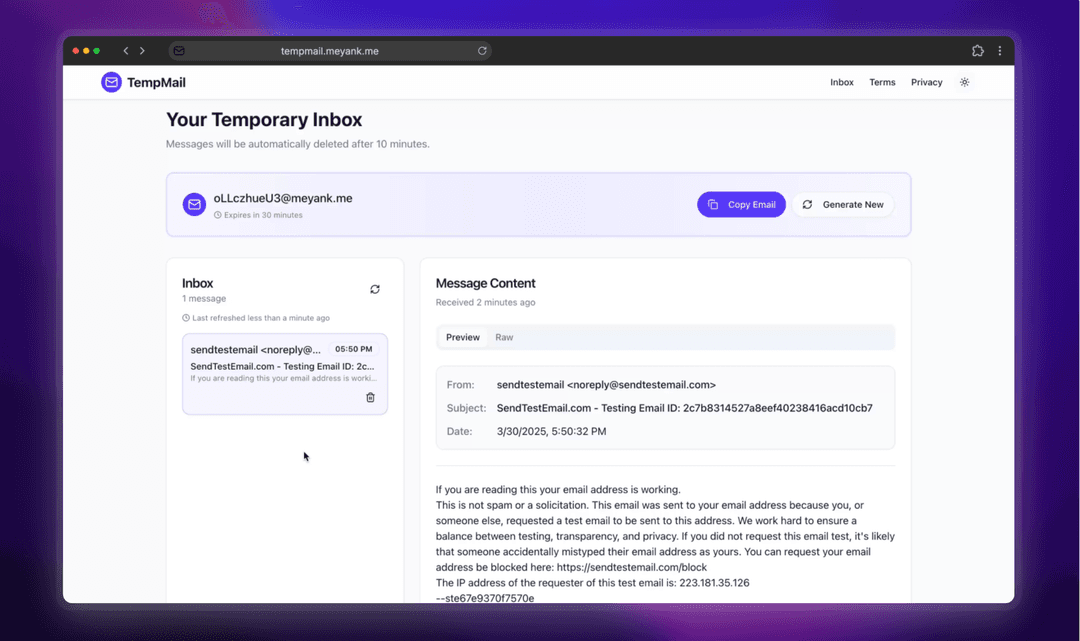Click the clock icon next to Expires in 30 minutes
The width and height of the screenshot is (1080, 641).
coord(218,215)
